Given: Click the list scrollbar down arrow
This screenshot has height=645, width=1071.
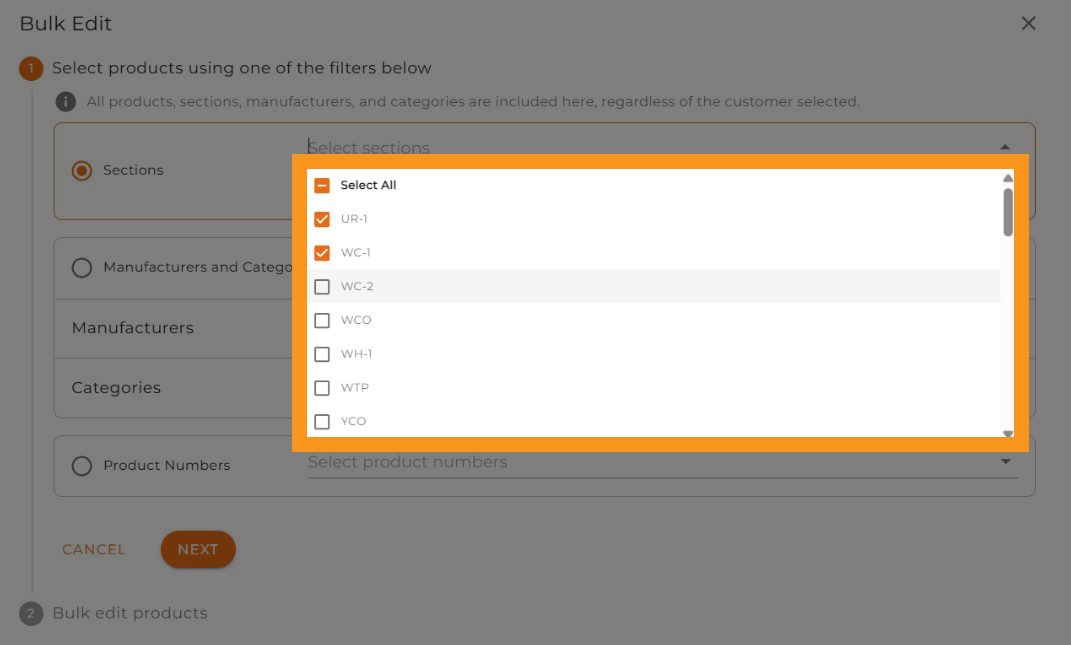Looking at the screenshot, I should click(1008, 433).
